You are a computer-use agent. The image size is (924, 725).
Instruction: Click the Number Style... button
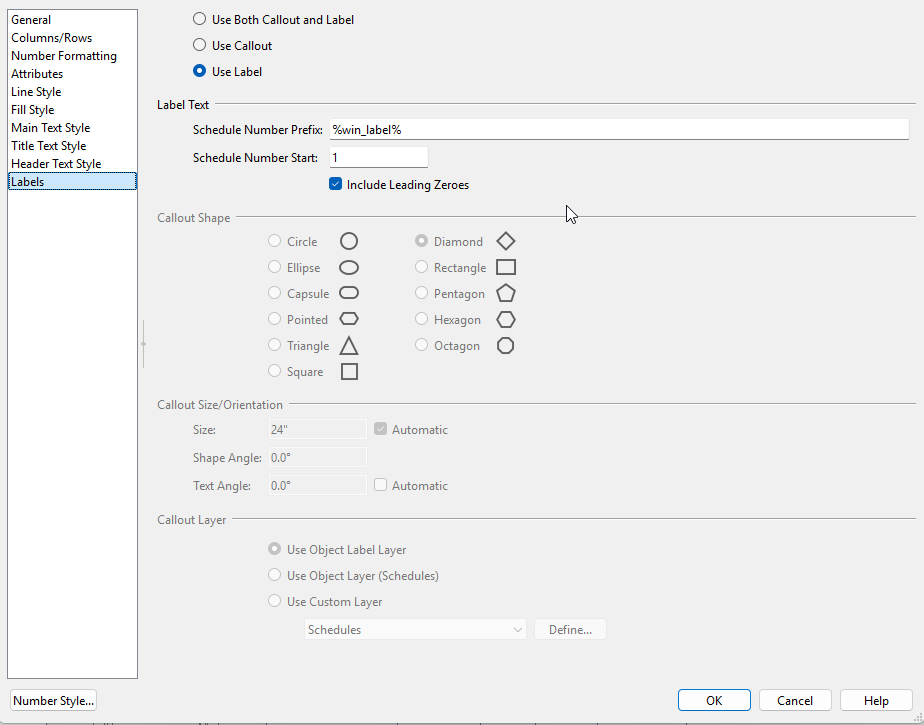click(x=54, y=701)
